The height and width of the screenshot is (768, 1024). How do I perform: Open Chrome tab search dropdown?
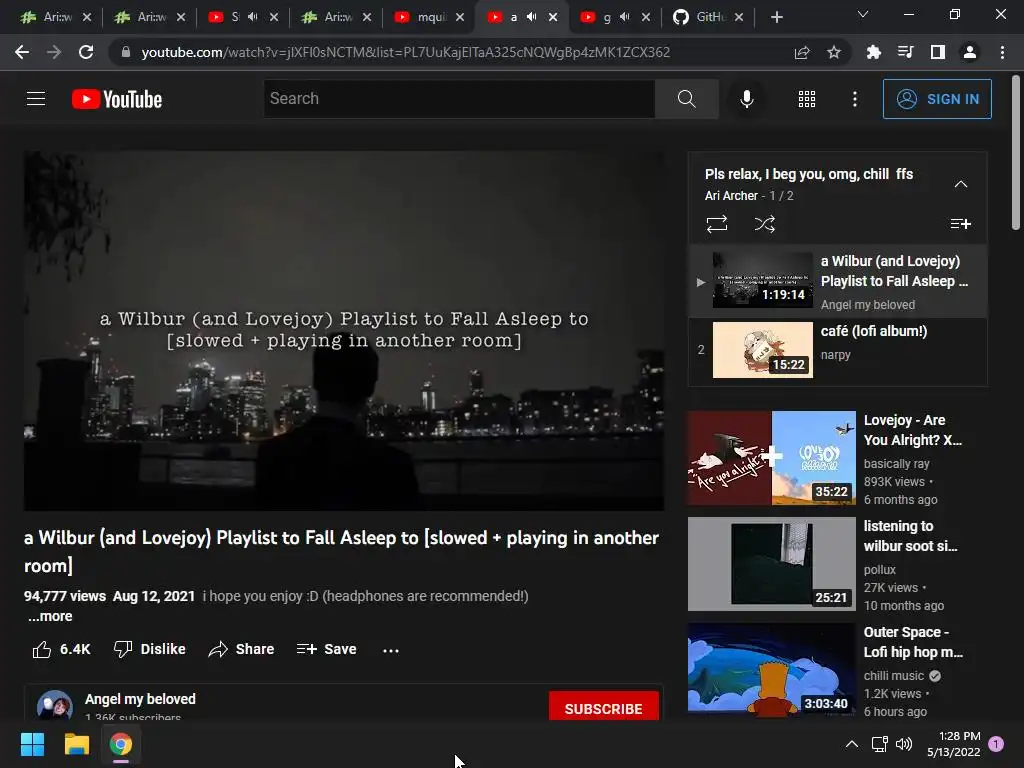863,14
